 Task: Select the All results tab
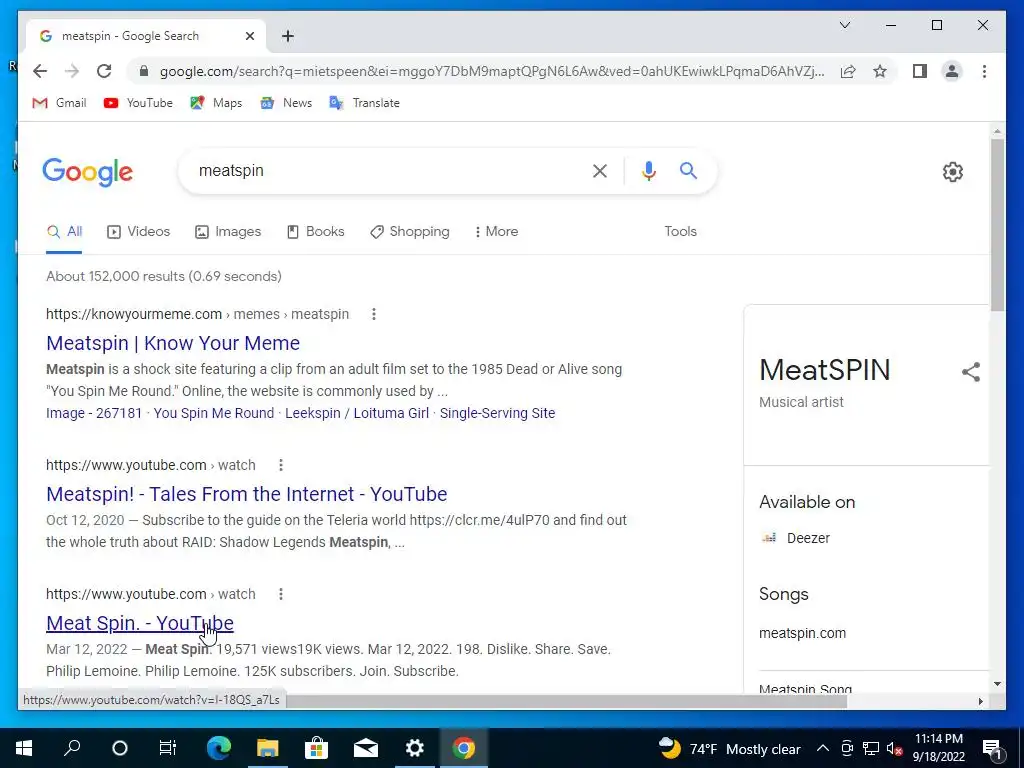(65, 231)
